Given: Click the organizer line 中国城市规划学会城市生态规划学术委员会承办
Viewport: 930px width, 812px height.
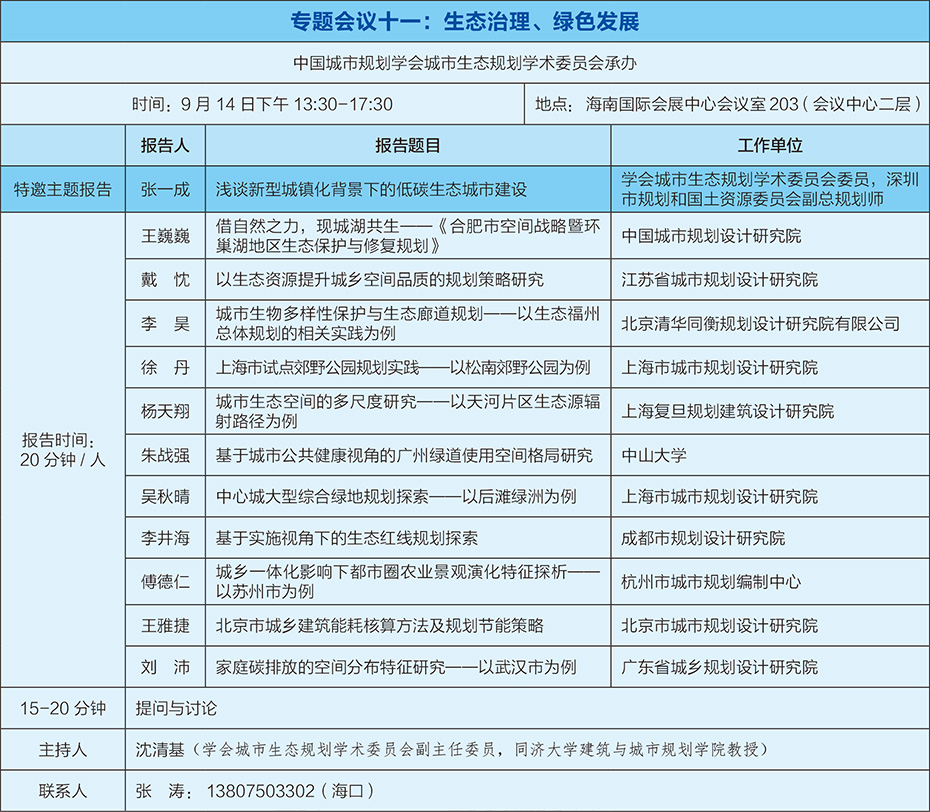Looking at the screenshot, I should (464, 62).
